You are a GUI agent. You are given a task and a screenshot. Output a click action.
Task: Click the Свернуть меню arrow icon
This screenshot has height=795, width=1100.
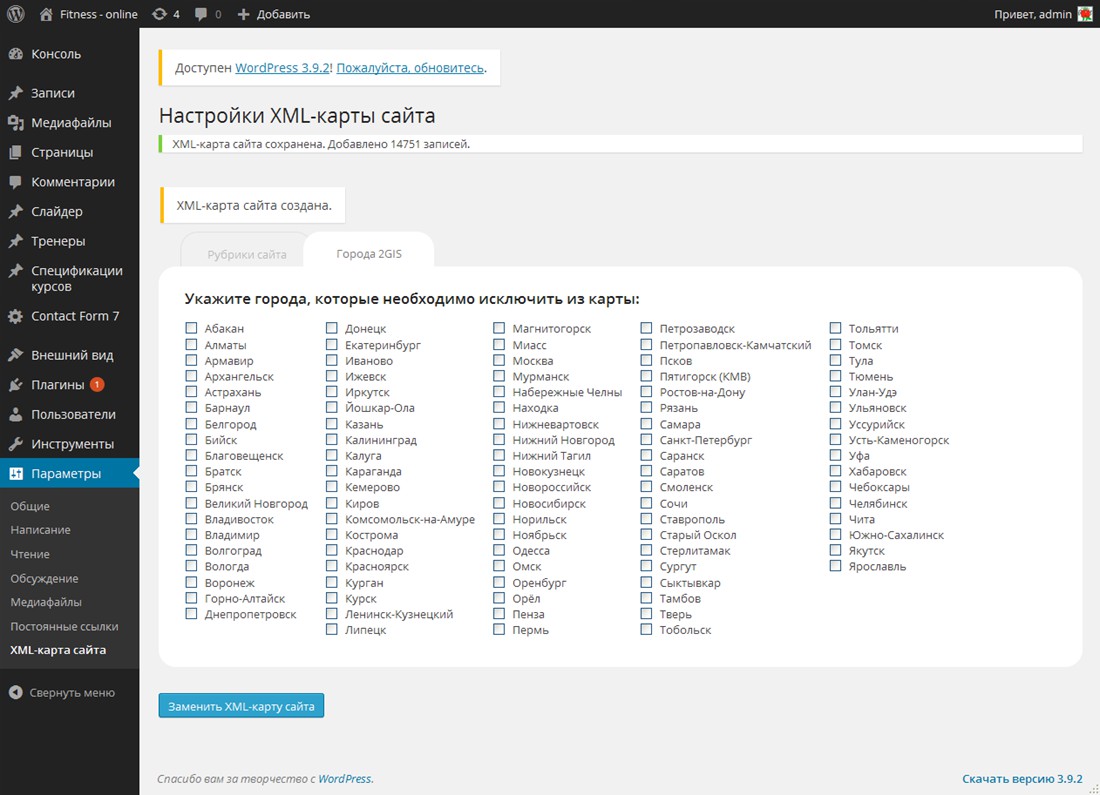pos(15,693)
